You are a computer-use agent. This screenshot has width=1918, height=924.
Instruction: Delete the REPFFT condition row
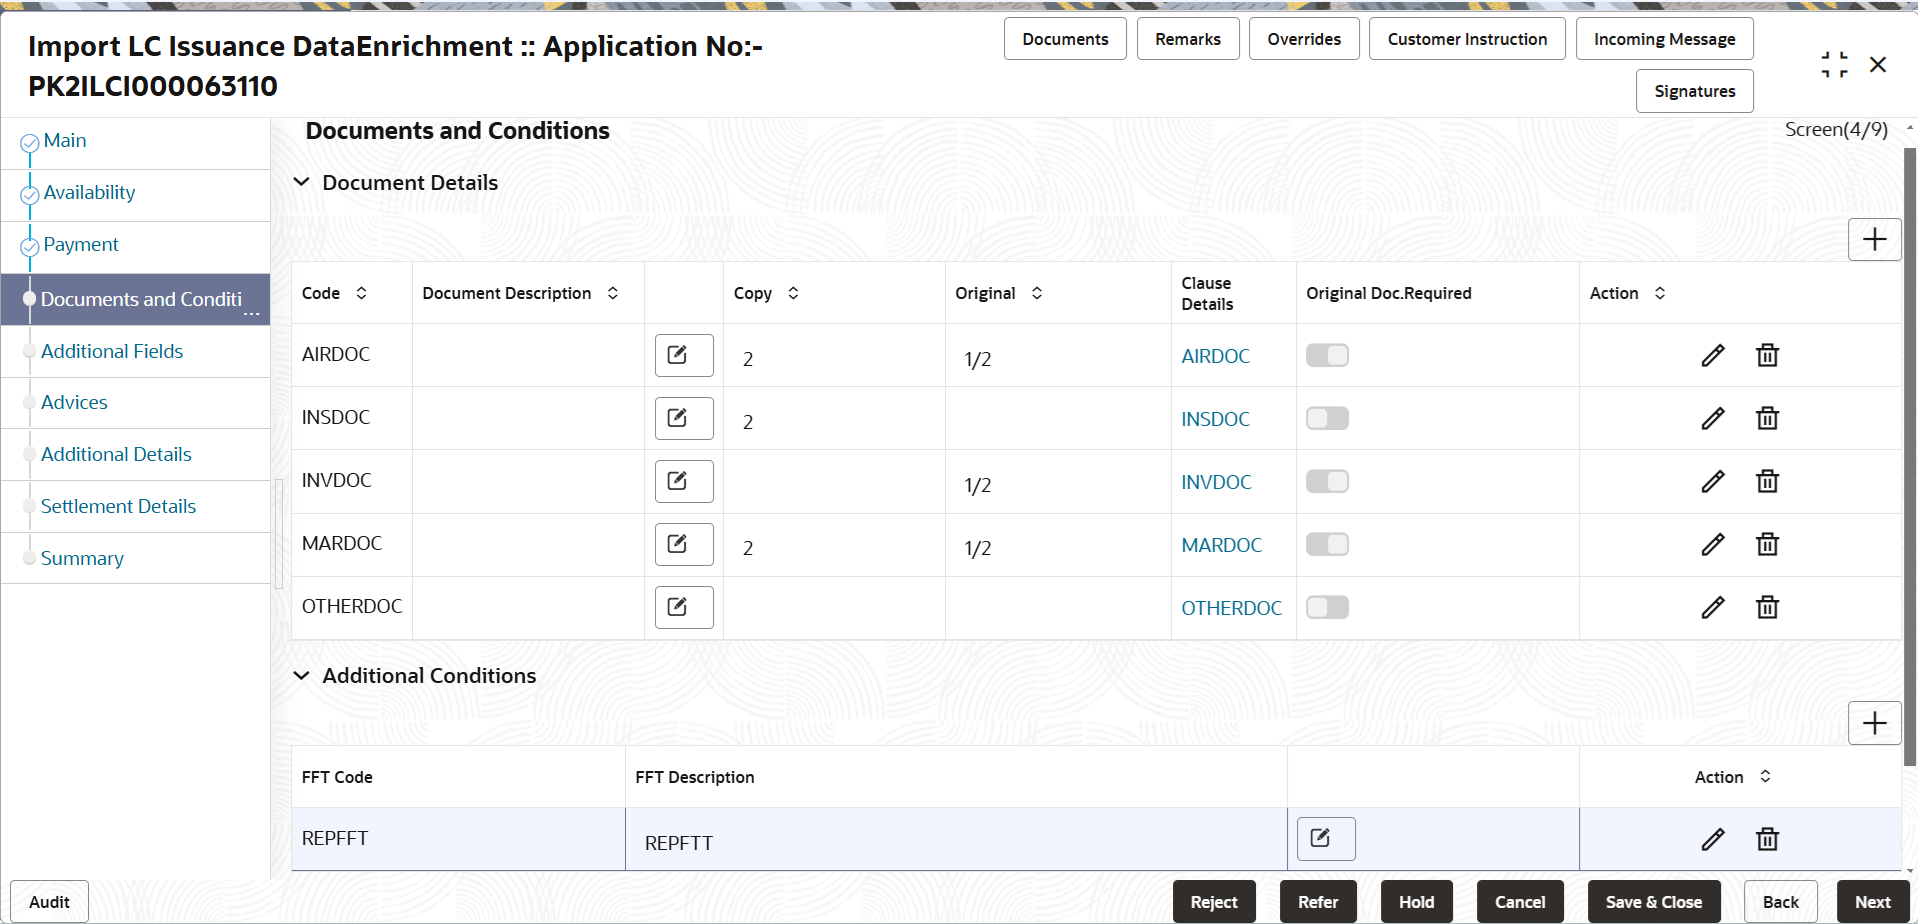[1768, 839]
